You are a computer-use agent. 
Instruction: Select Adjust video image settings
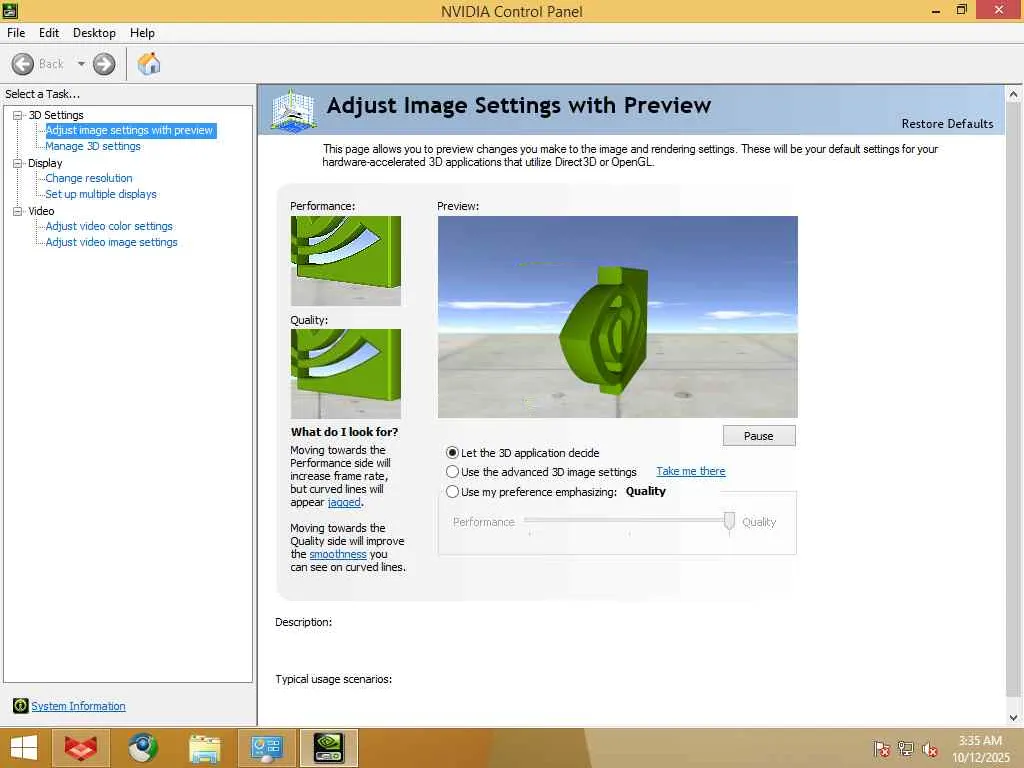(112, 242)
